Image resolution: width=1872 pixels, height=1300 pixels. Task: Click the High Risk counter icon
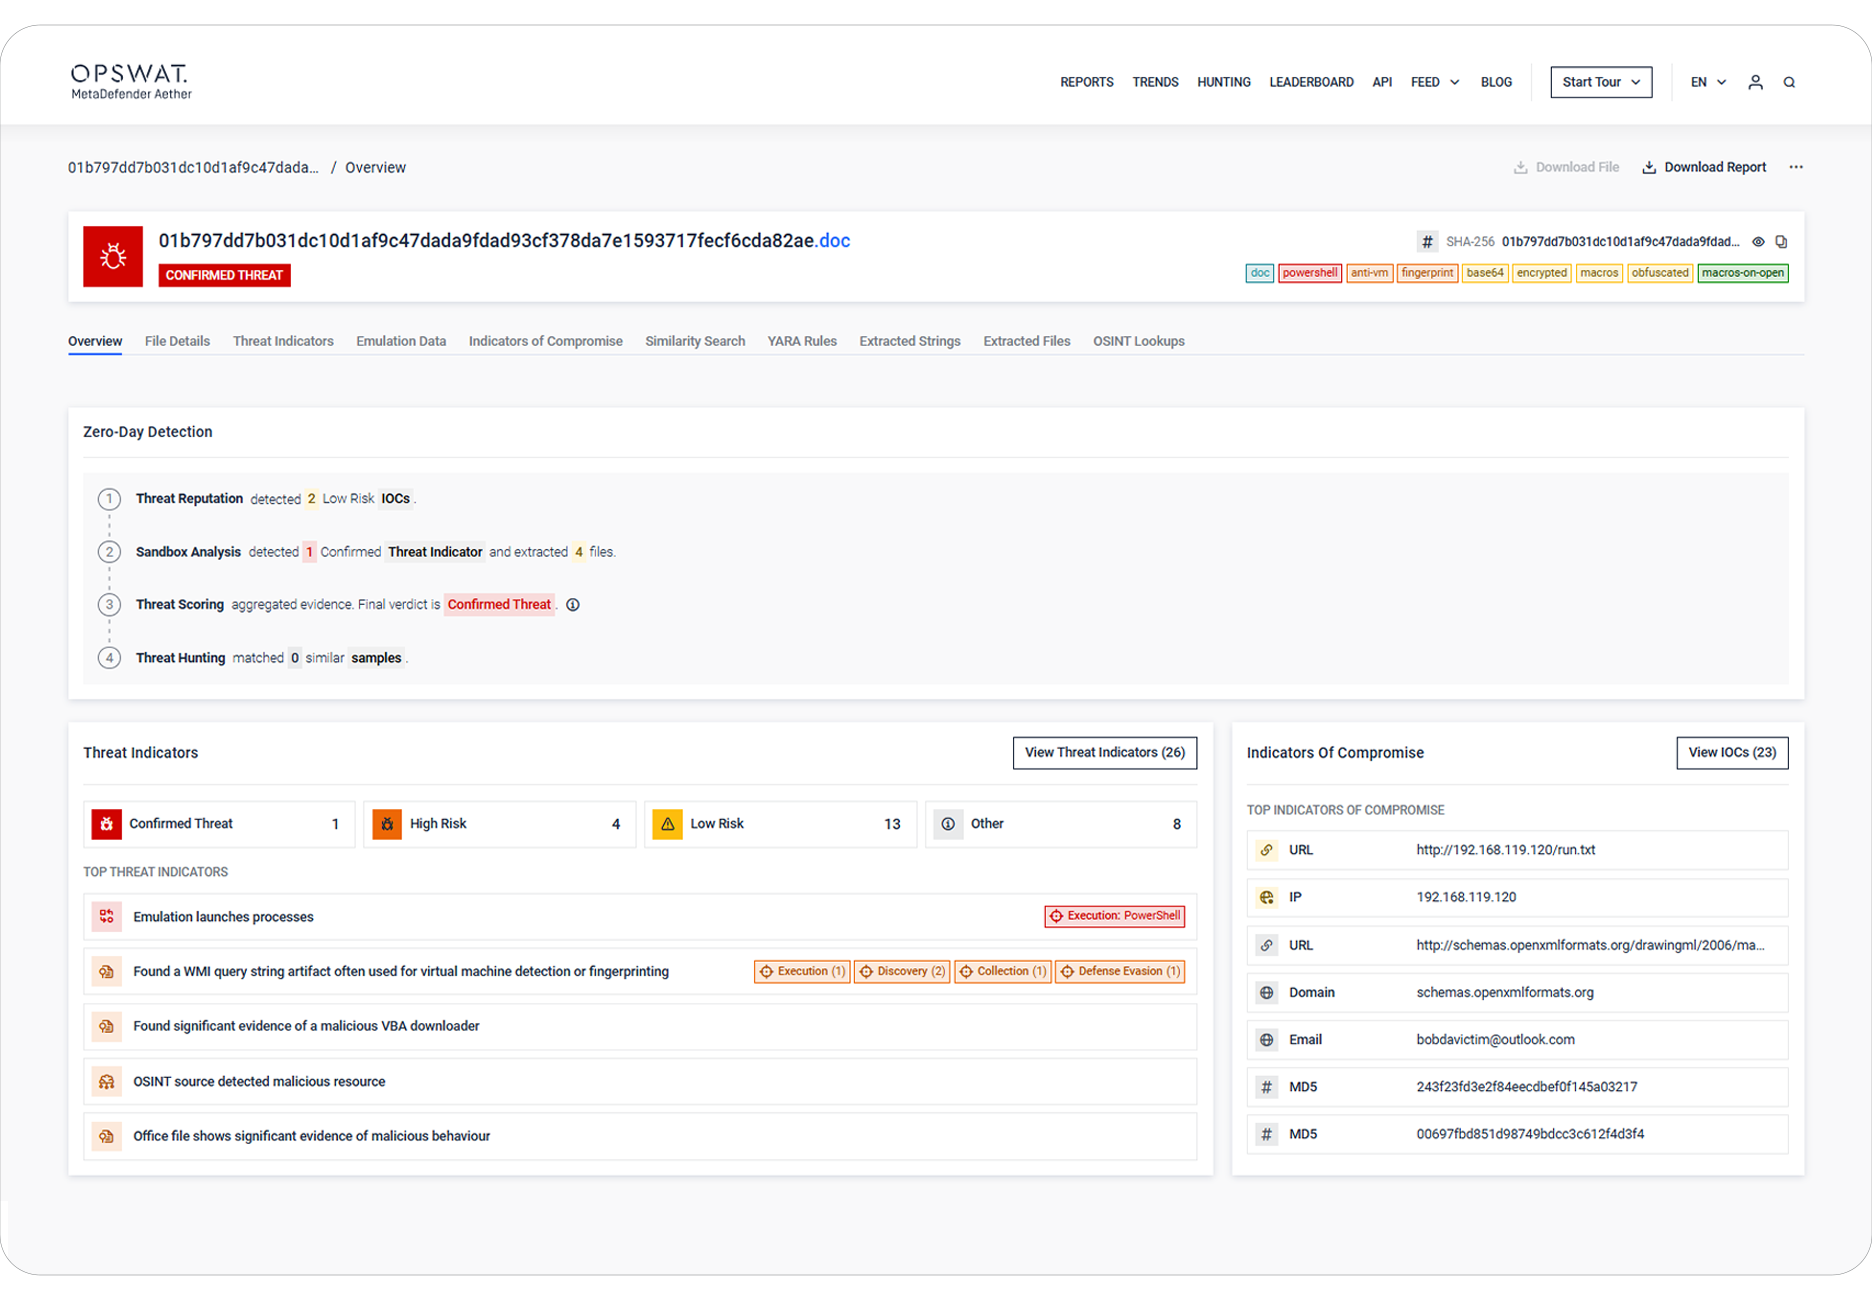click(387, 824)
